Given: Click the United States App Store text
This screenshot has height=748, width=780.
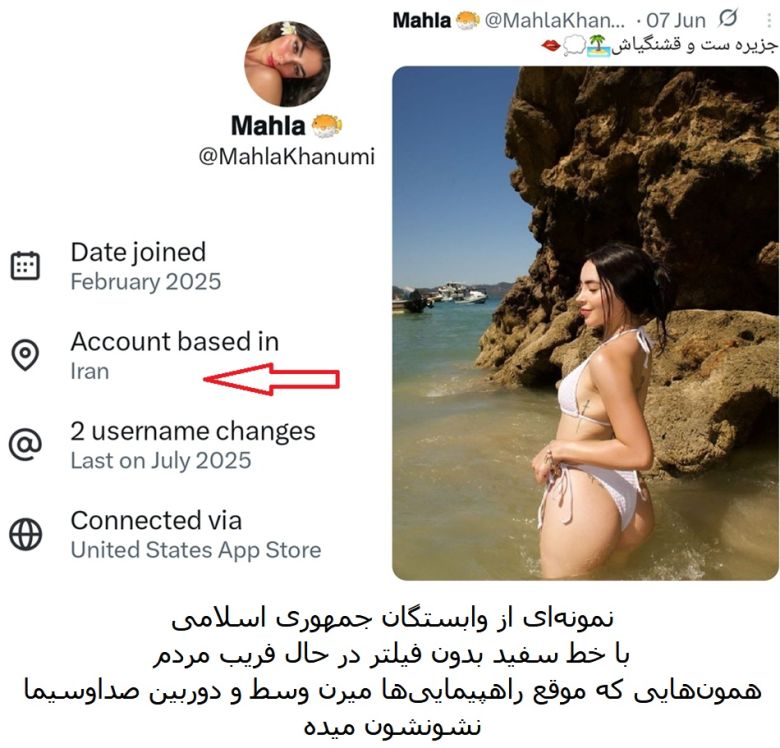Looking at the screenshot, I should tap(196, 550).
